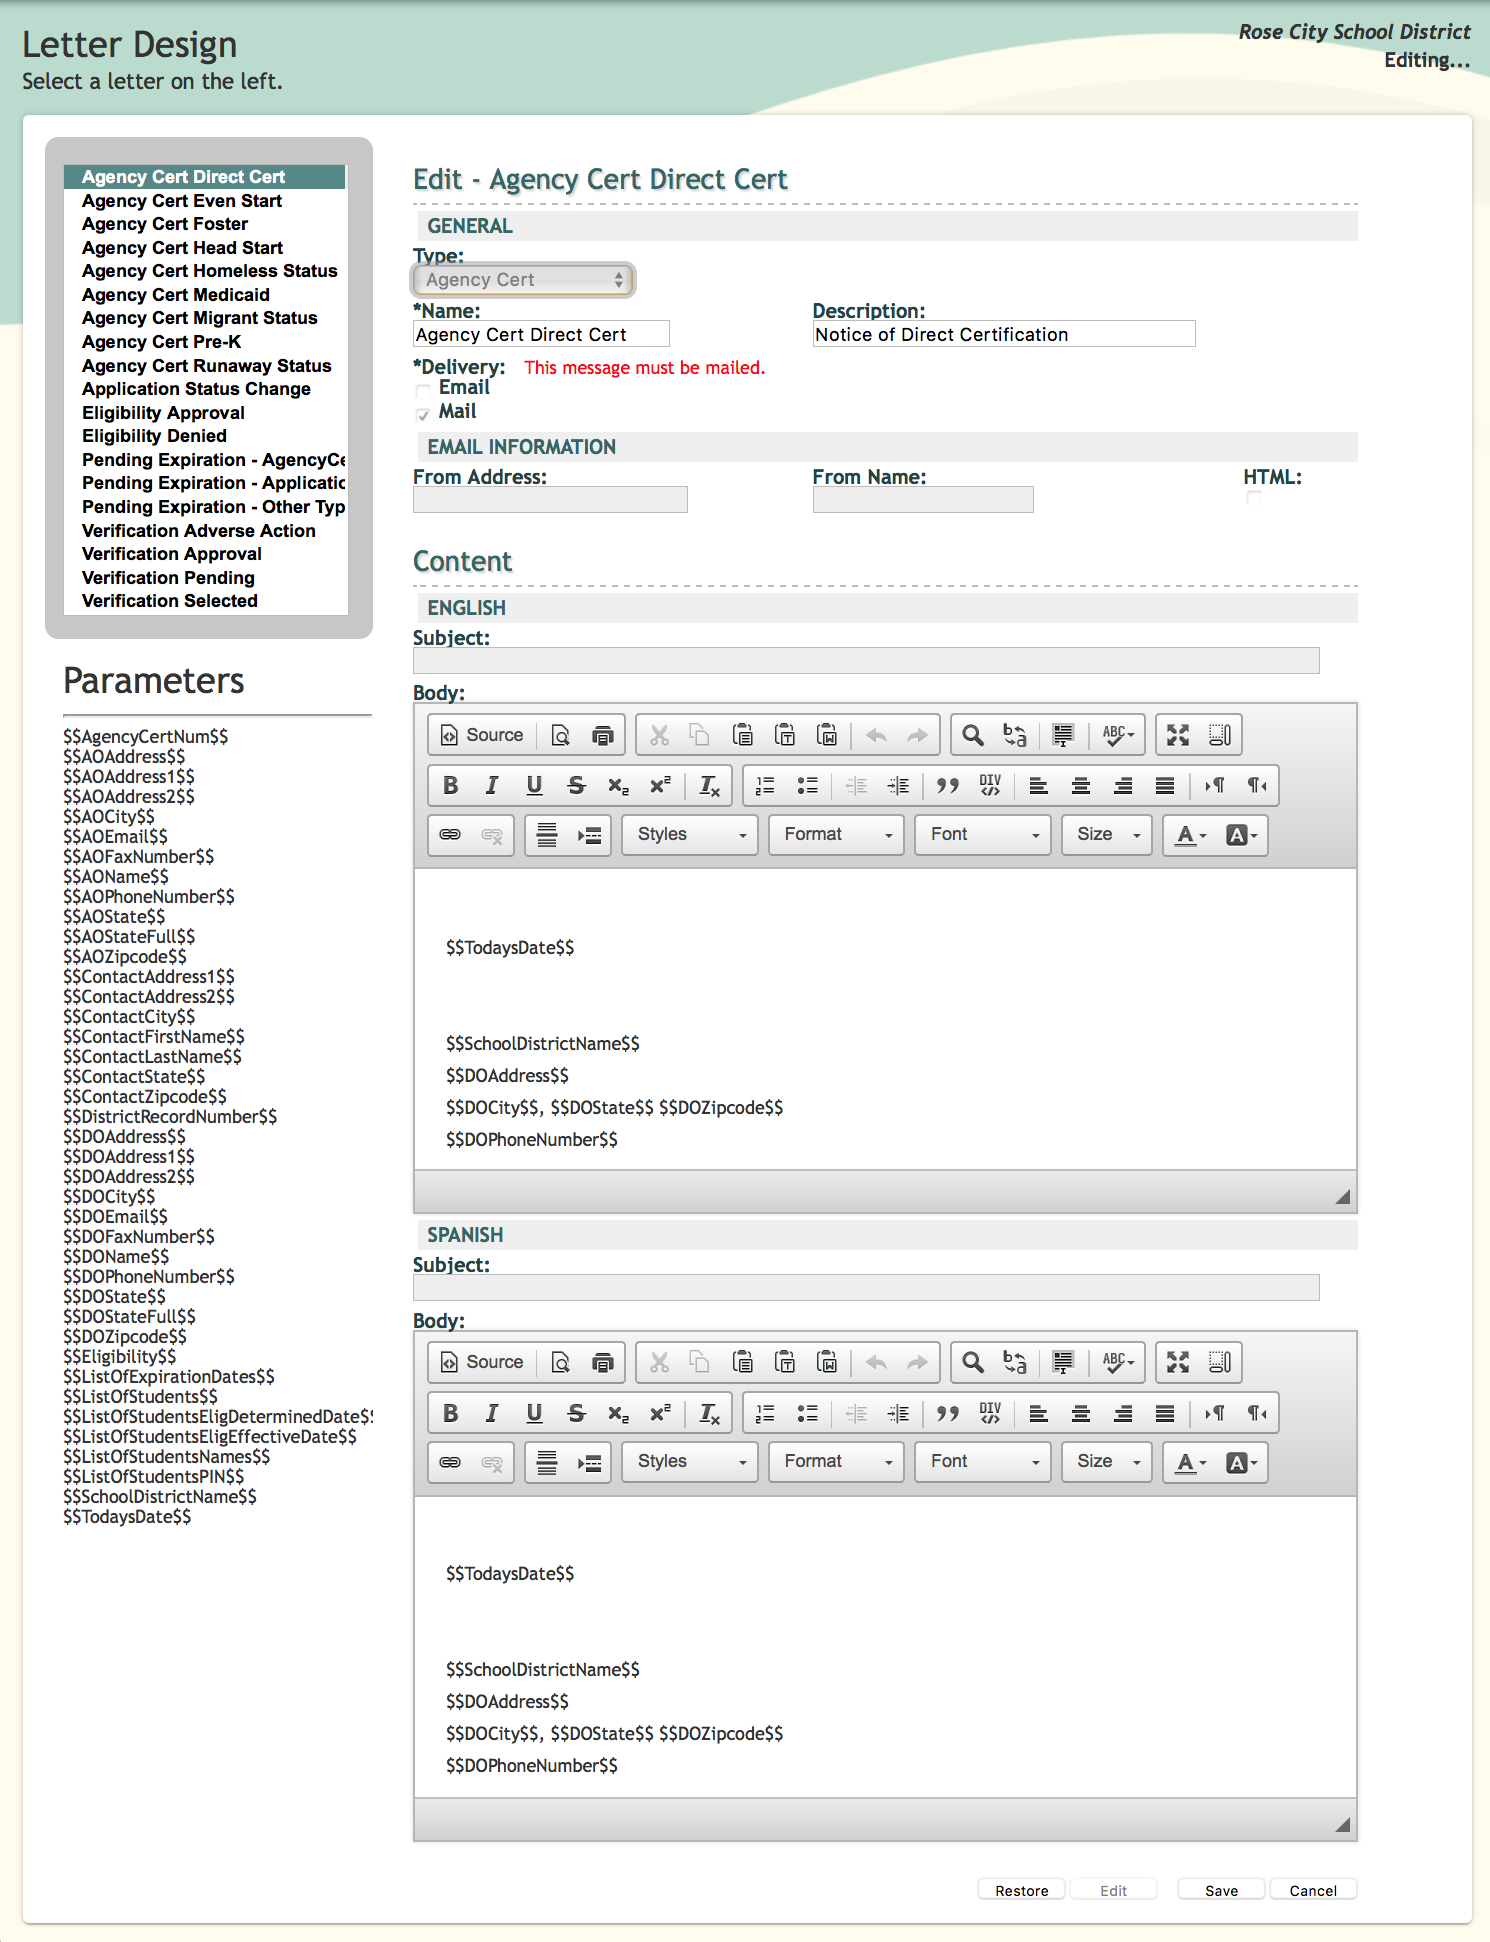The width and height of the screenshot is (1490, 1942).
Task: Toggle the Email delivery checkbox
Action: [423, 390]
